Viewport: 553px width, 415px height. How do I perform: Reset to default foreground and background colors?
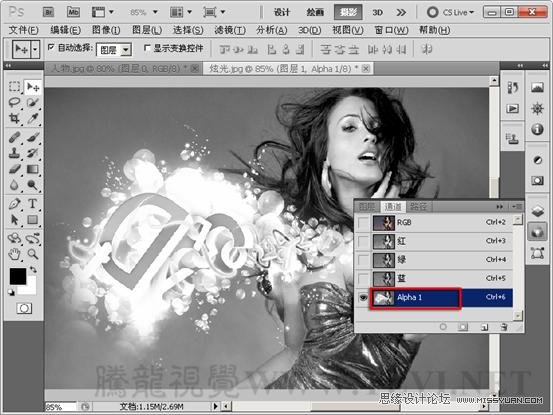coord(11,292)
